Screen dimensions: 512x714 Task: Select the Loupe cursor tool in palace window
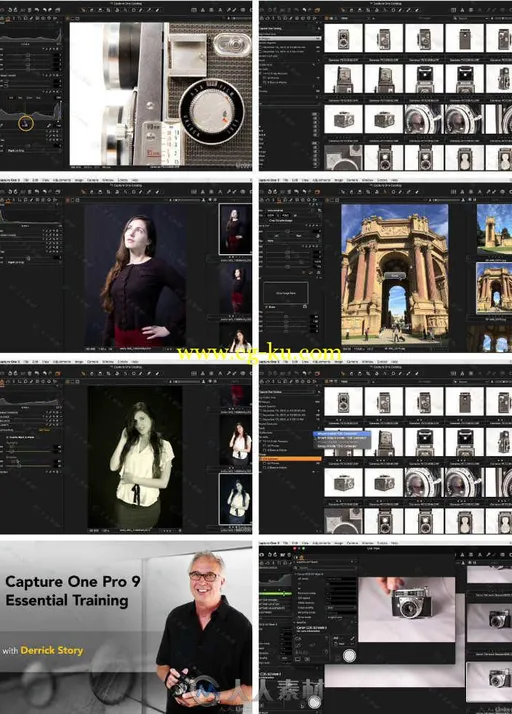(359, 192)
